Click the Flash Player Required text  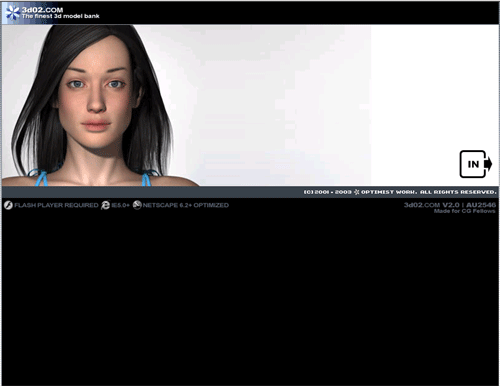tap(56, 205)
